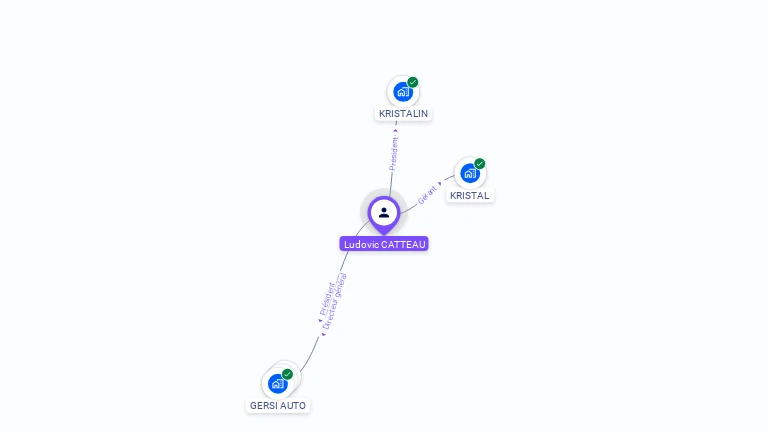Click the KRISTAL name label

[x=470, y=195]
